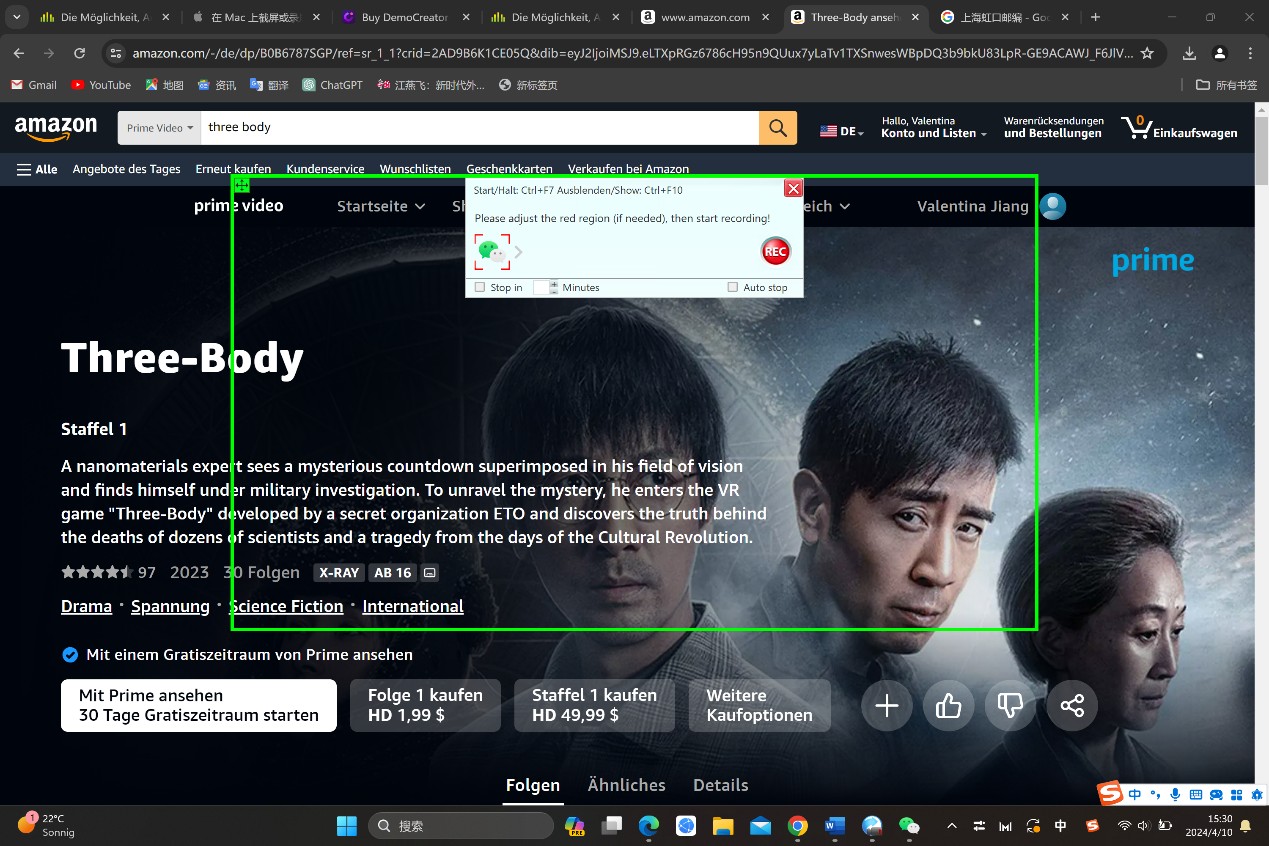
Task: Open the YouTube bookmark
Action: [101, 85]
